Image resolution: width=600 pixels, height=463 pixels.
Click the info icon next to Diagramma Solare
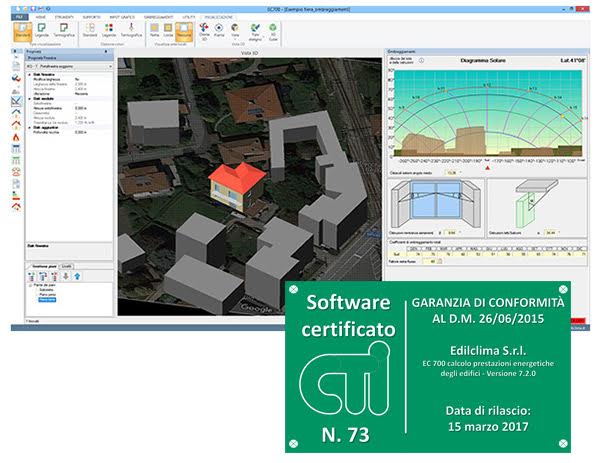coord(421,60)
